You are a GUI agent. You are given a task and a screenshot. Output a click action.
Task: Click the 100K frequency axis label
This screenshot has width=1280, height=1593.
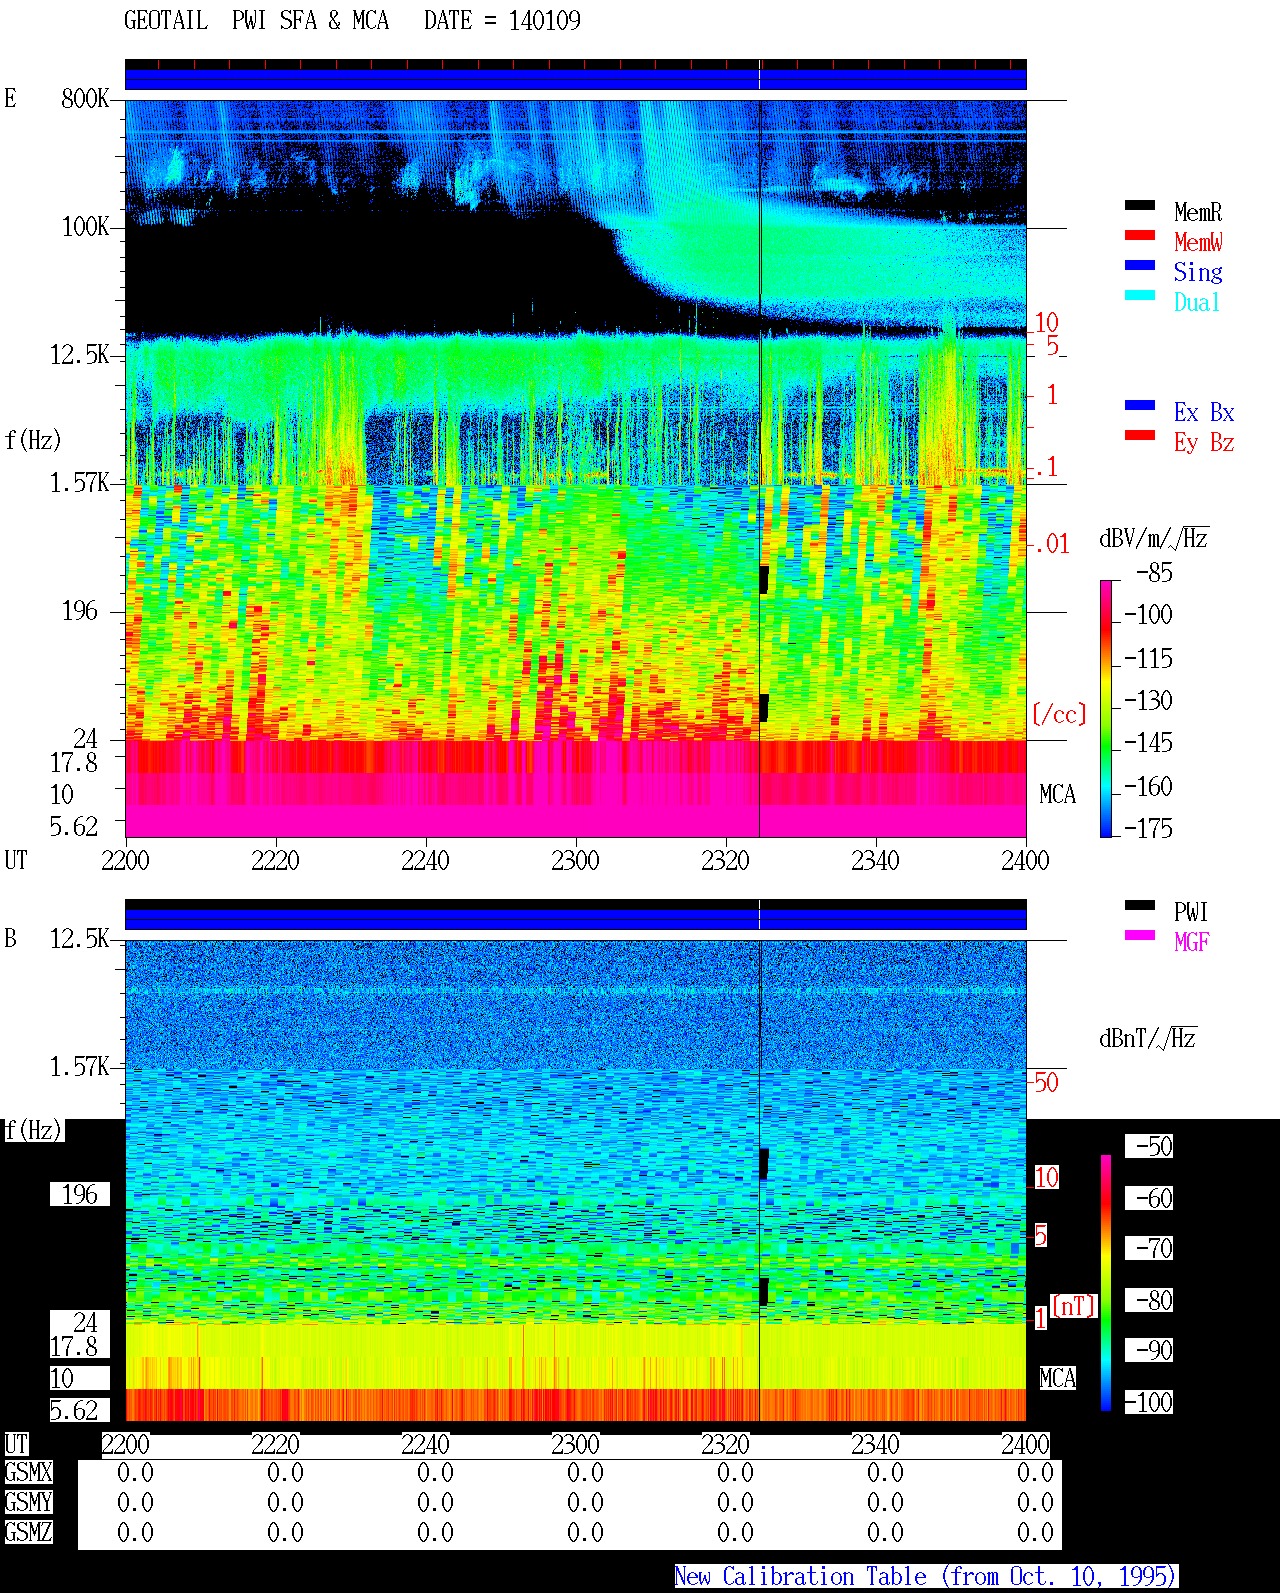85,227
